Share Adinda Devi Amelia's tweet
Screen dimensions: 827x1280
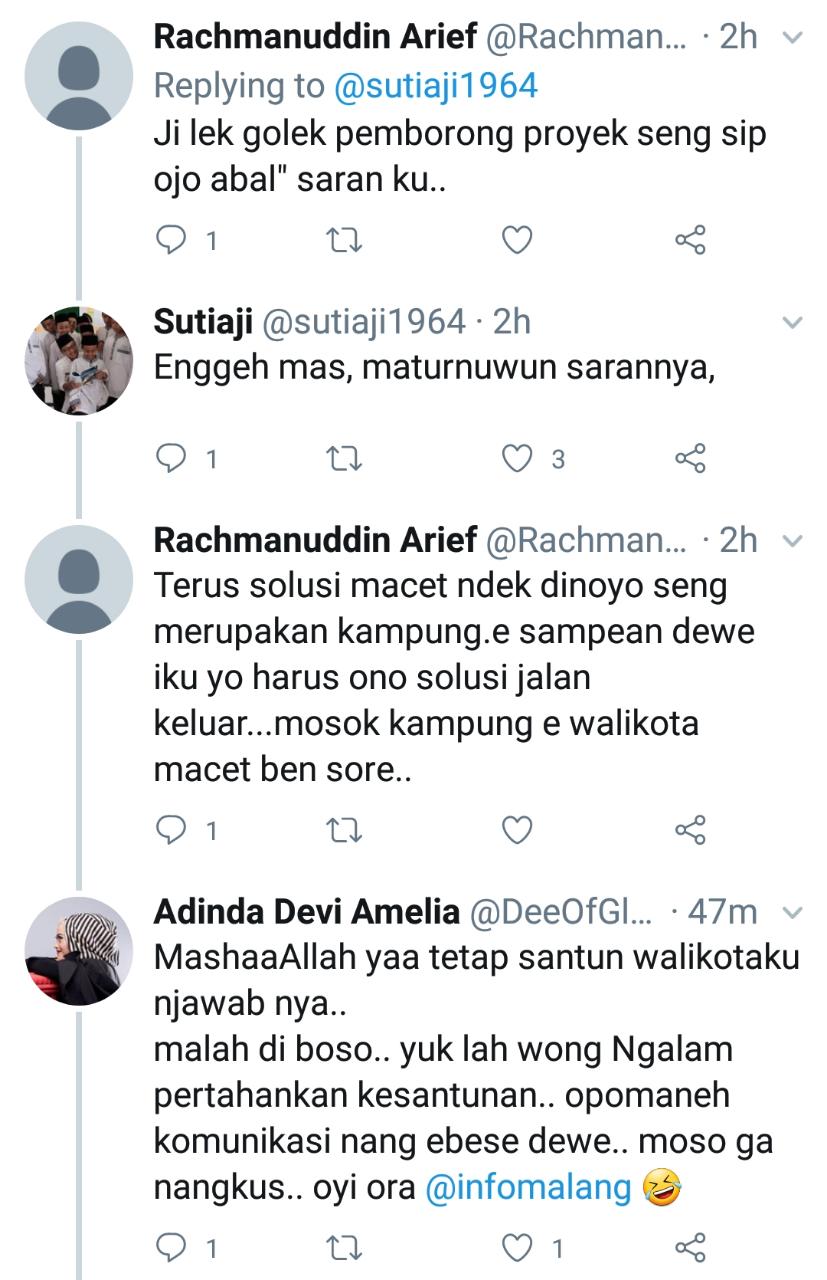[690, 1248]
